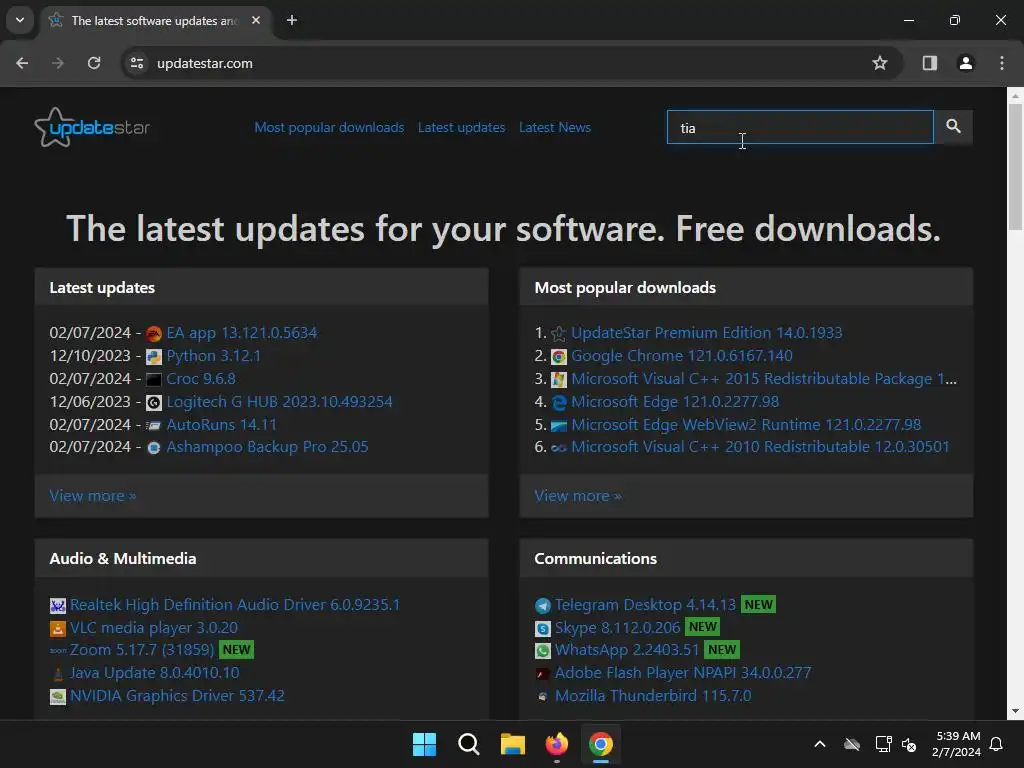This screenshot has height=768, width=1024.
Task: Click the NVIDIA Graphics Driver icon
Action: (57, 697)
